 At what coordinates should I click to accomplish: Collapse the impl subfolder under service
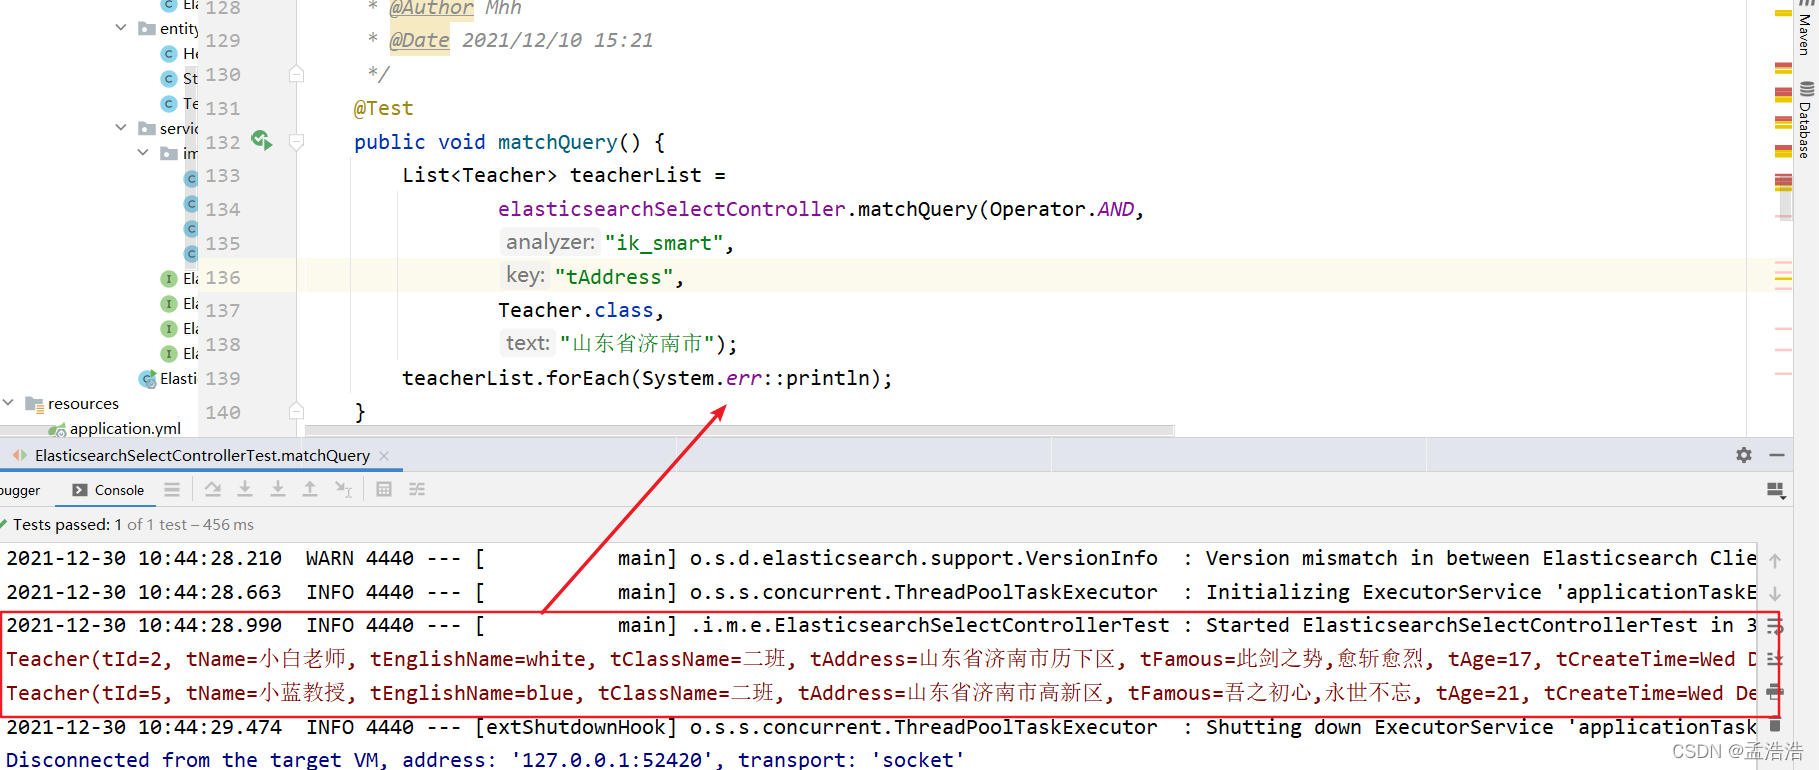tap(143, 153)
